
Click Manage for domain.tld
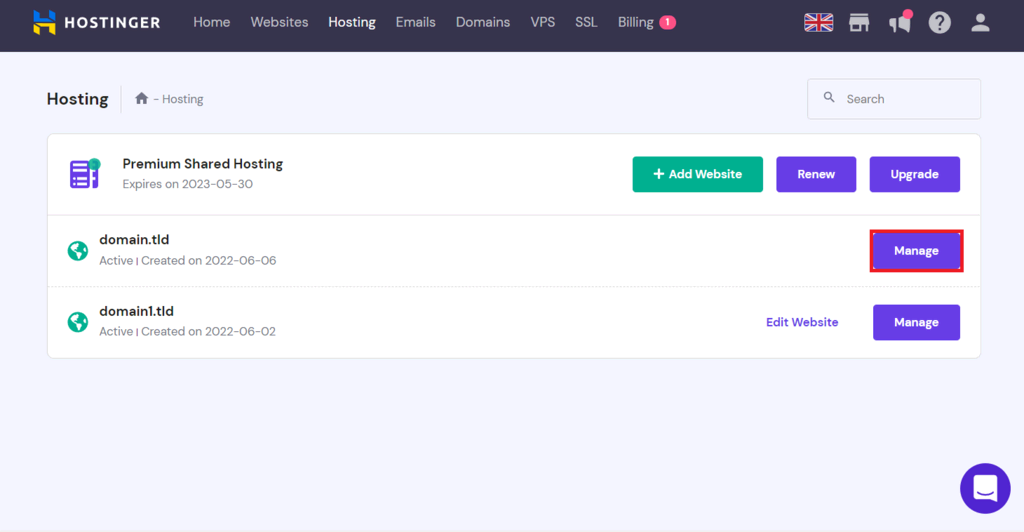(x=916, y=251)
